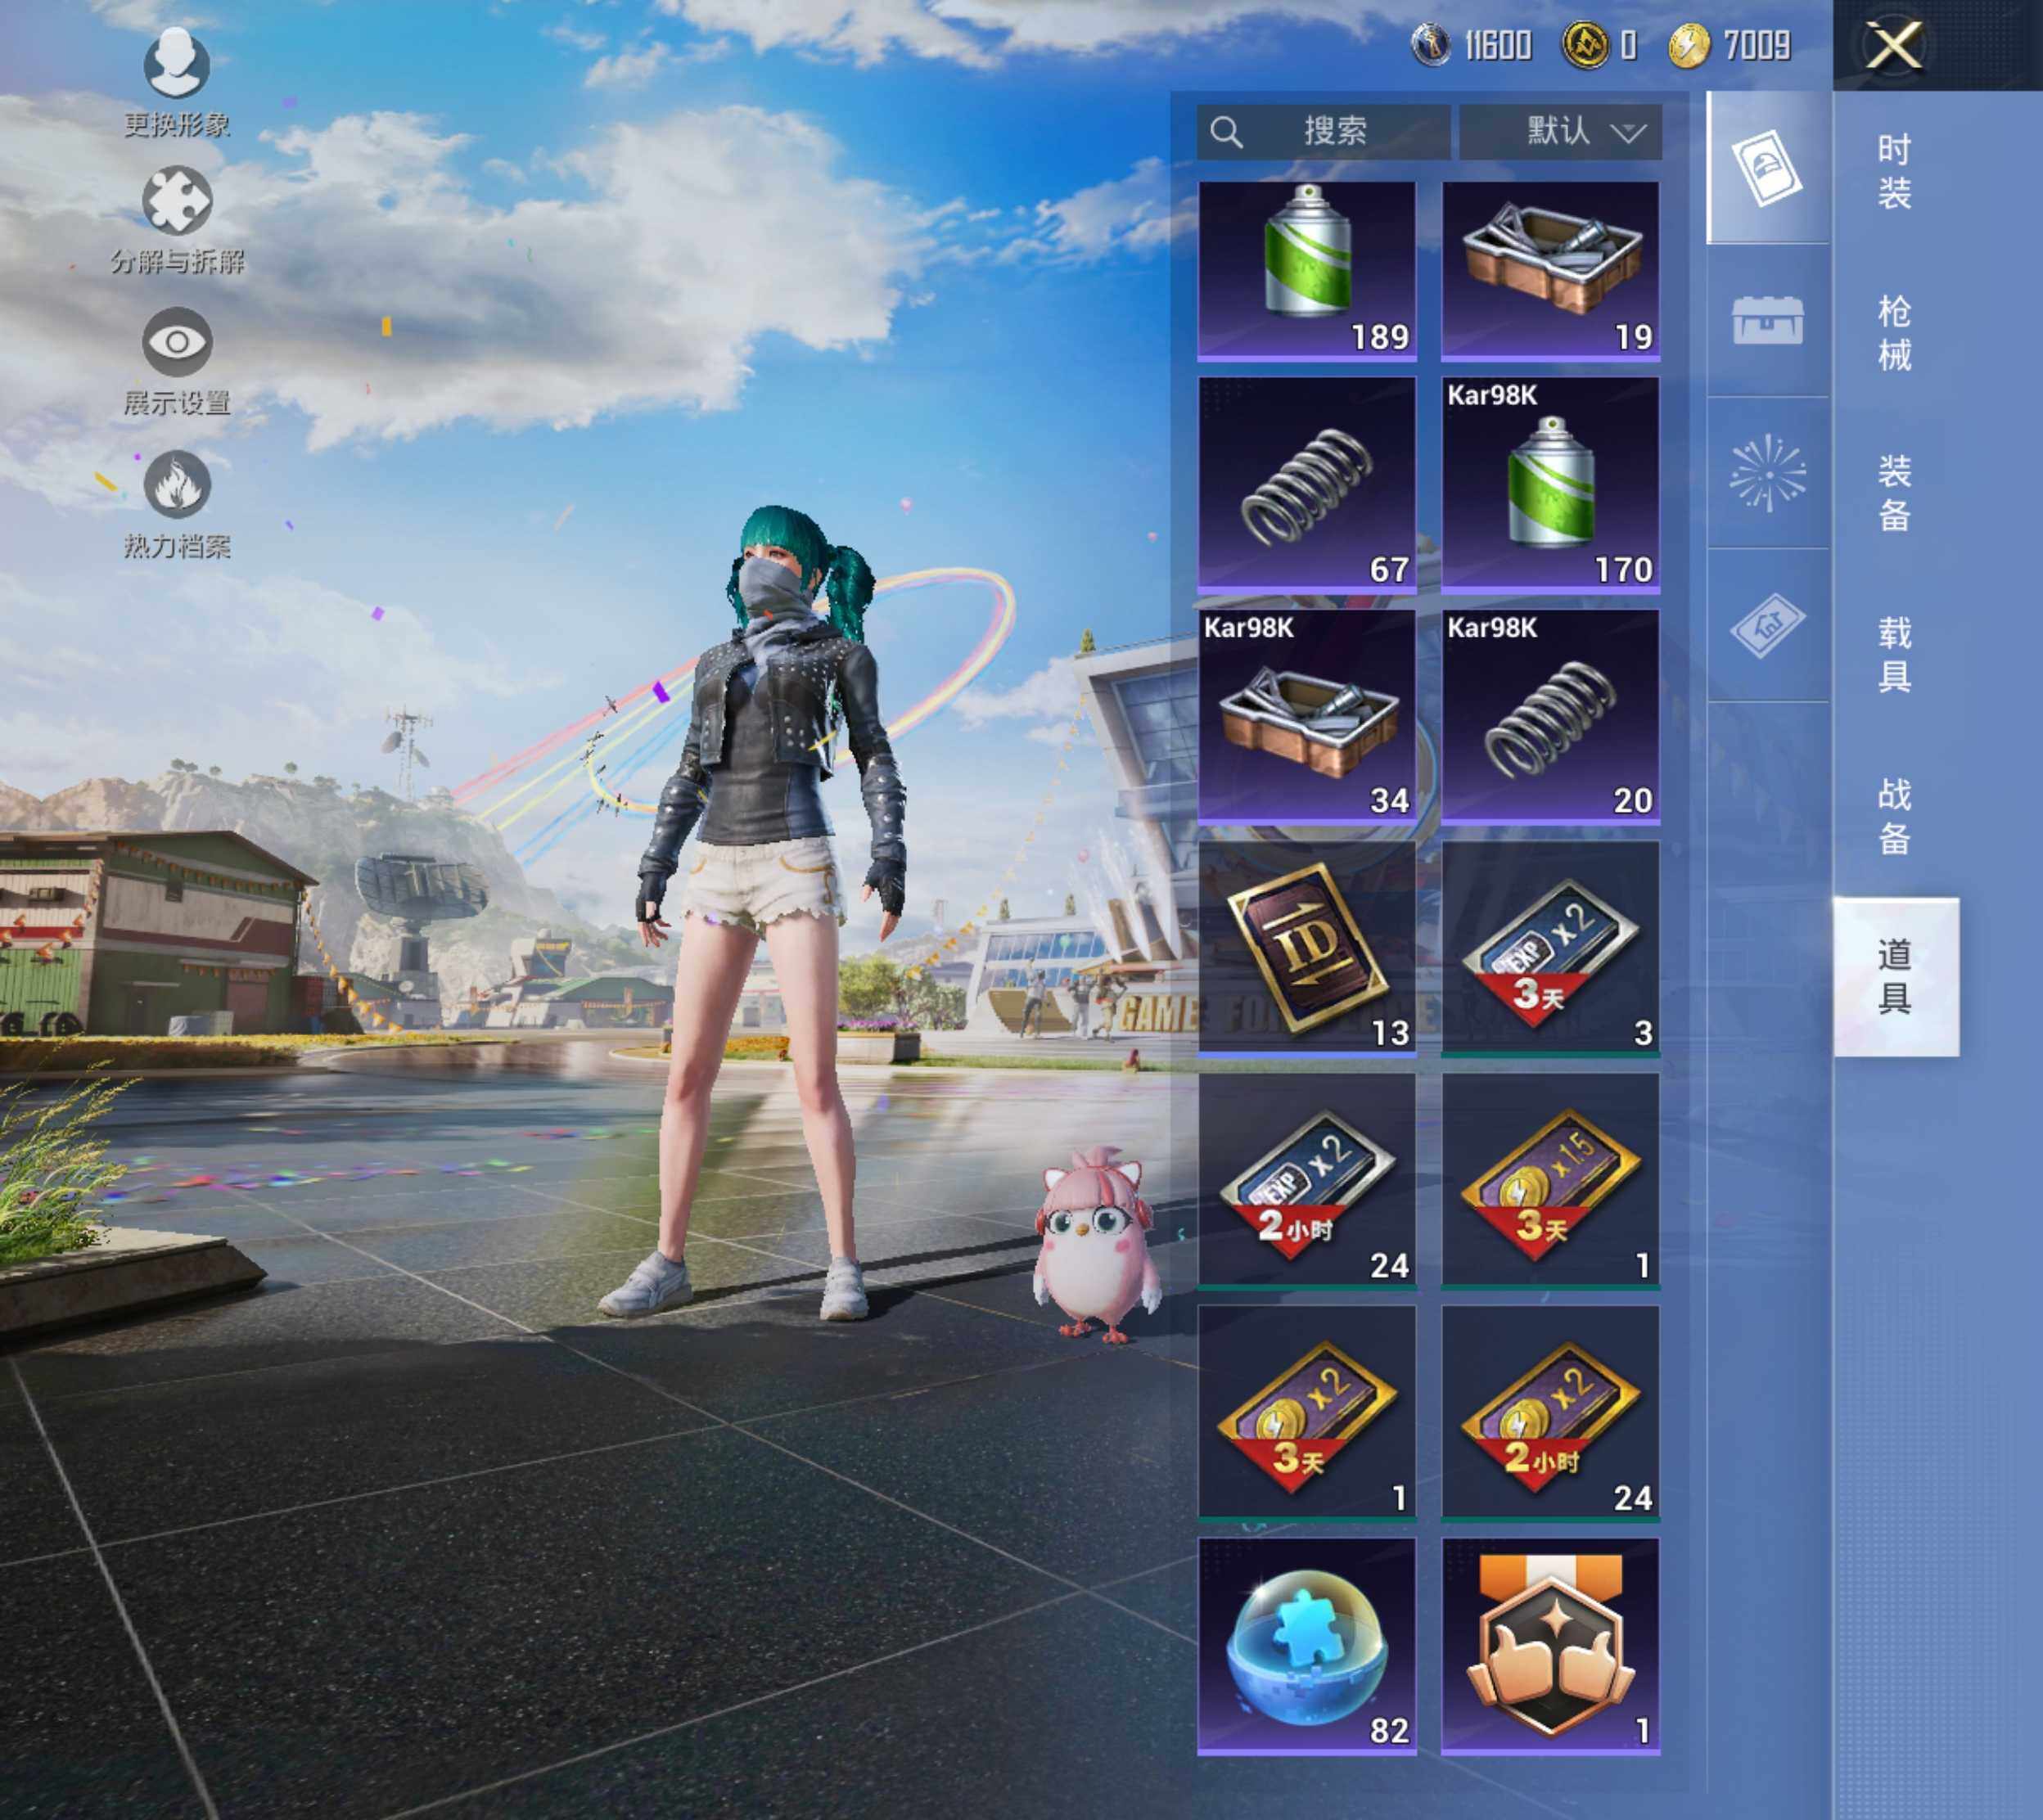Select spring item with count 67

click(x=1307, y=485)
